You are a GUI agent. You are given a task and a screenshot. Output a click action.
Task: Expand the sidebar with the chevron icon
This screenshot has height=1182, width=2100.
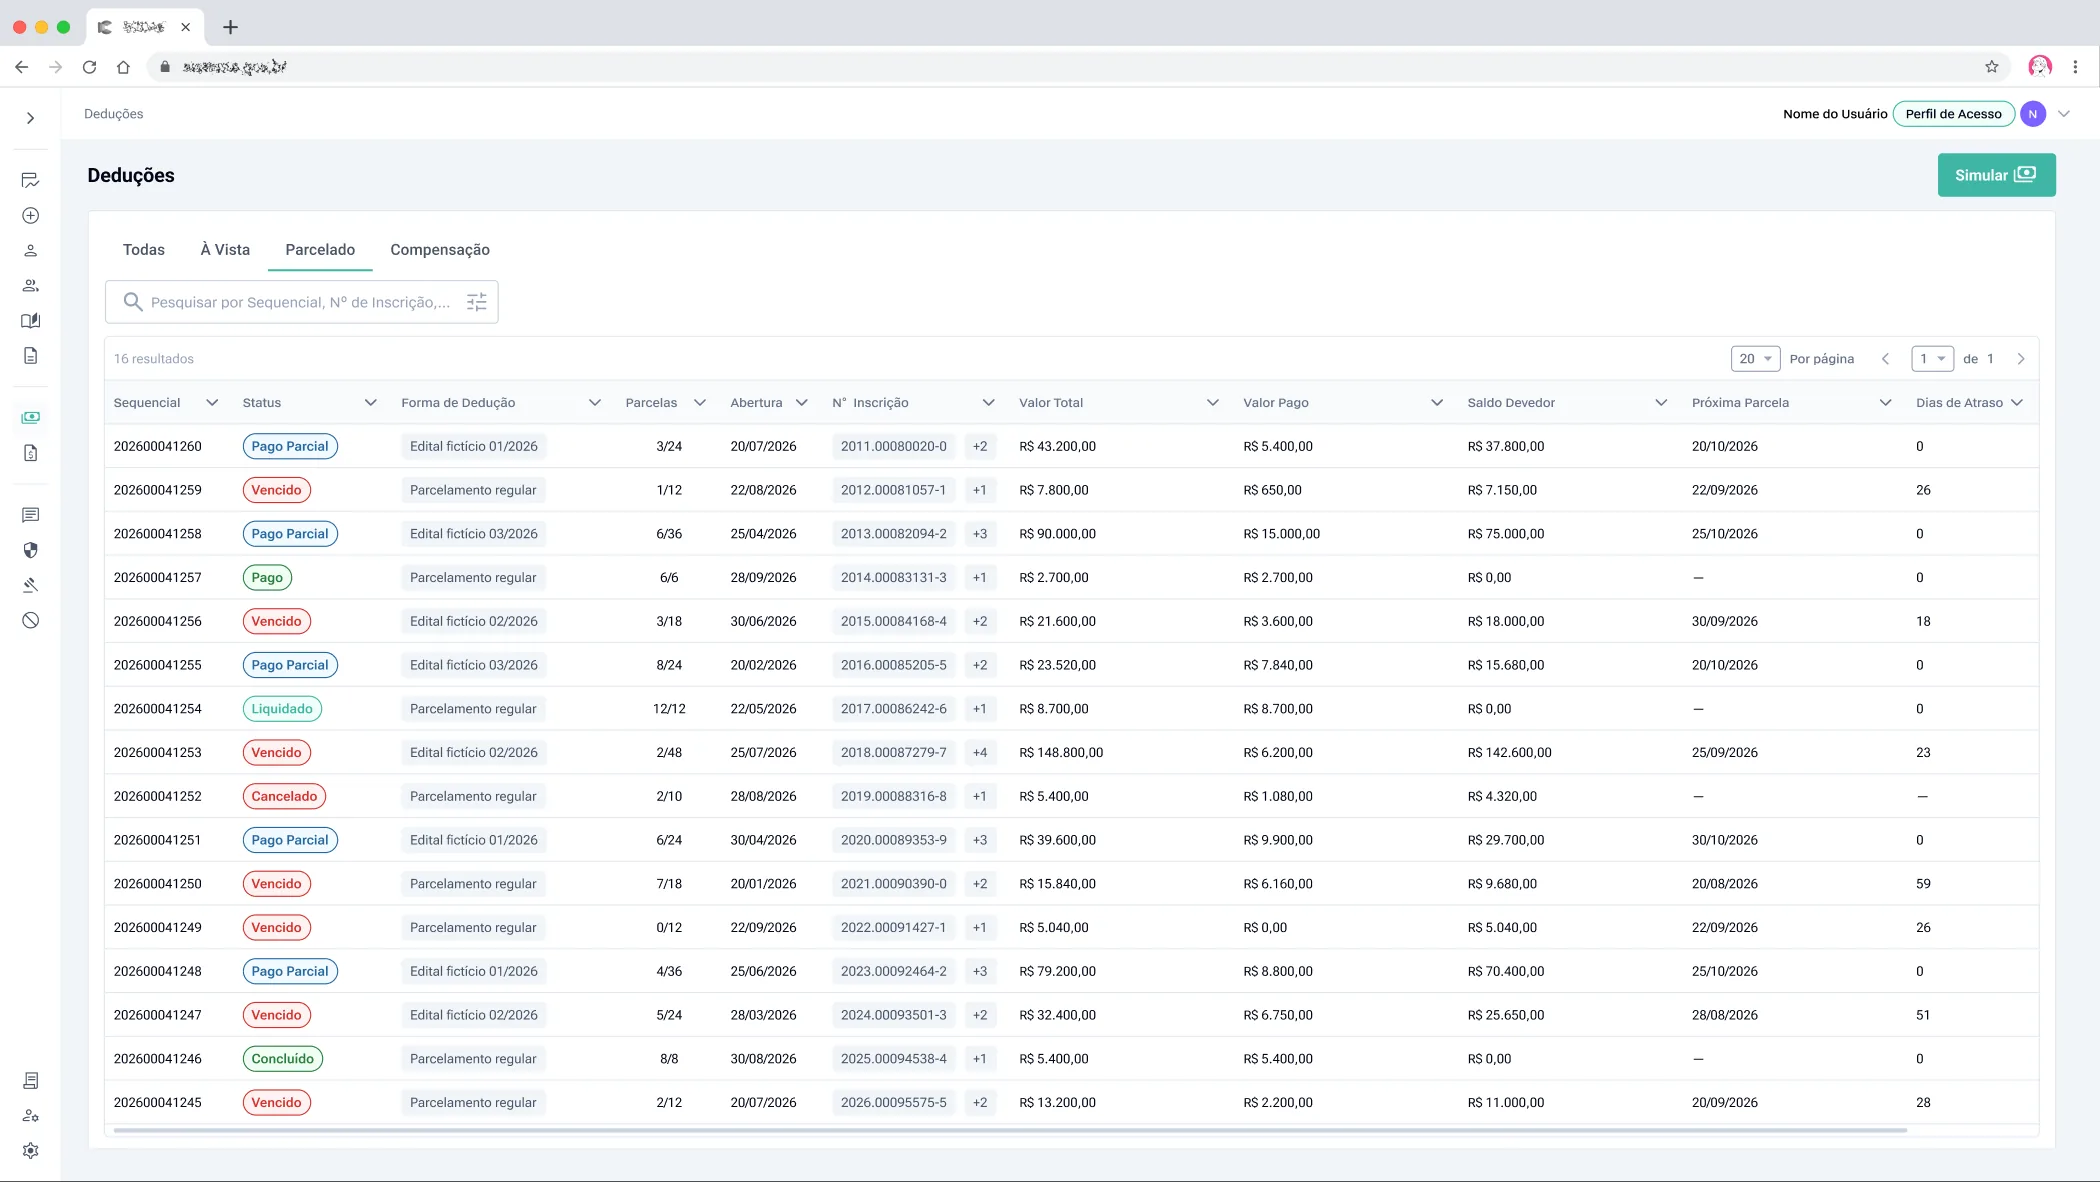tap(31, 118)
